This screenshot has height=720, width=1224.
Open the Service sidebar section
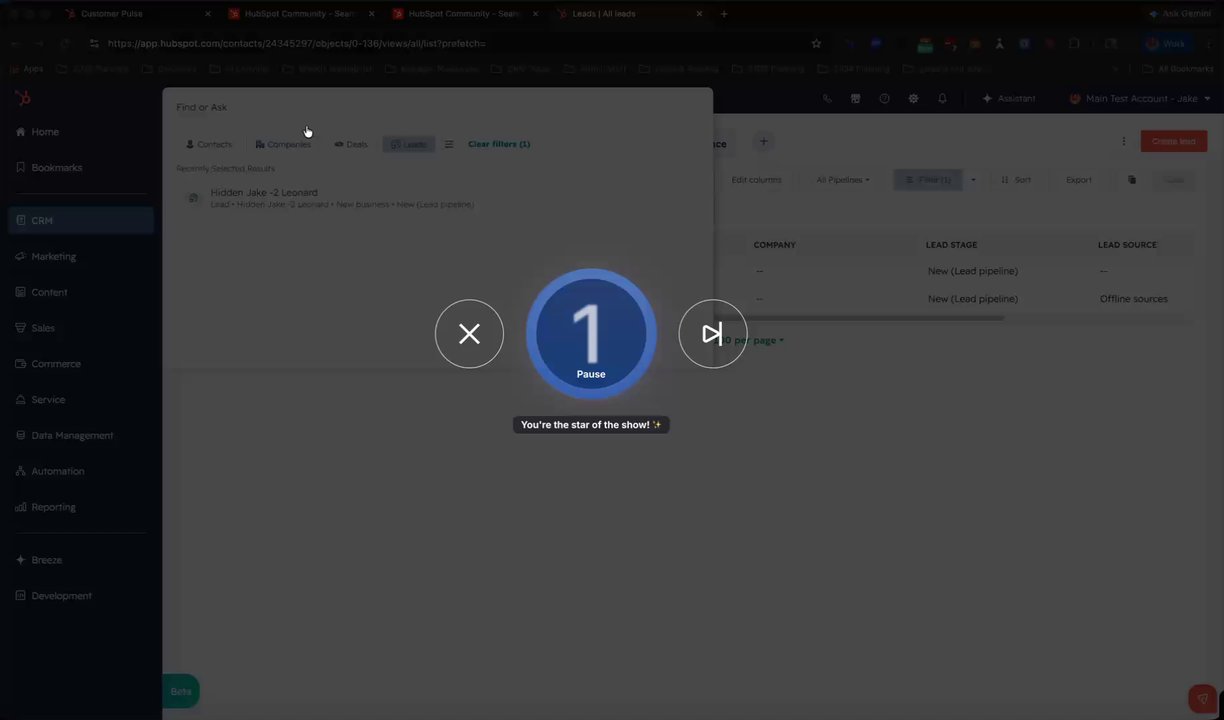click(48, 400)
